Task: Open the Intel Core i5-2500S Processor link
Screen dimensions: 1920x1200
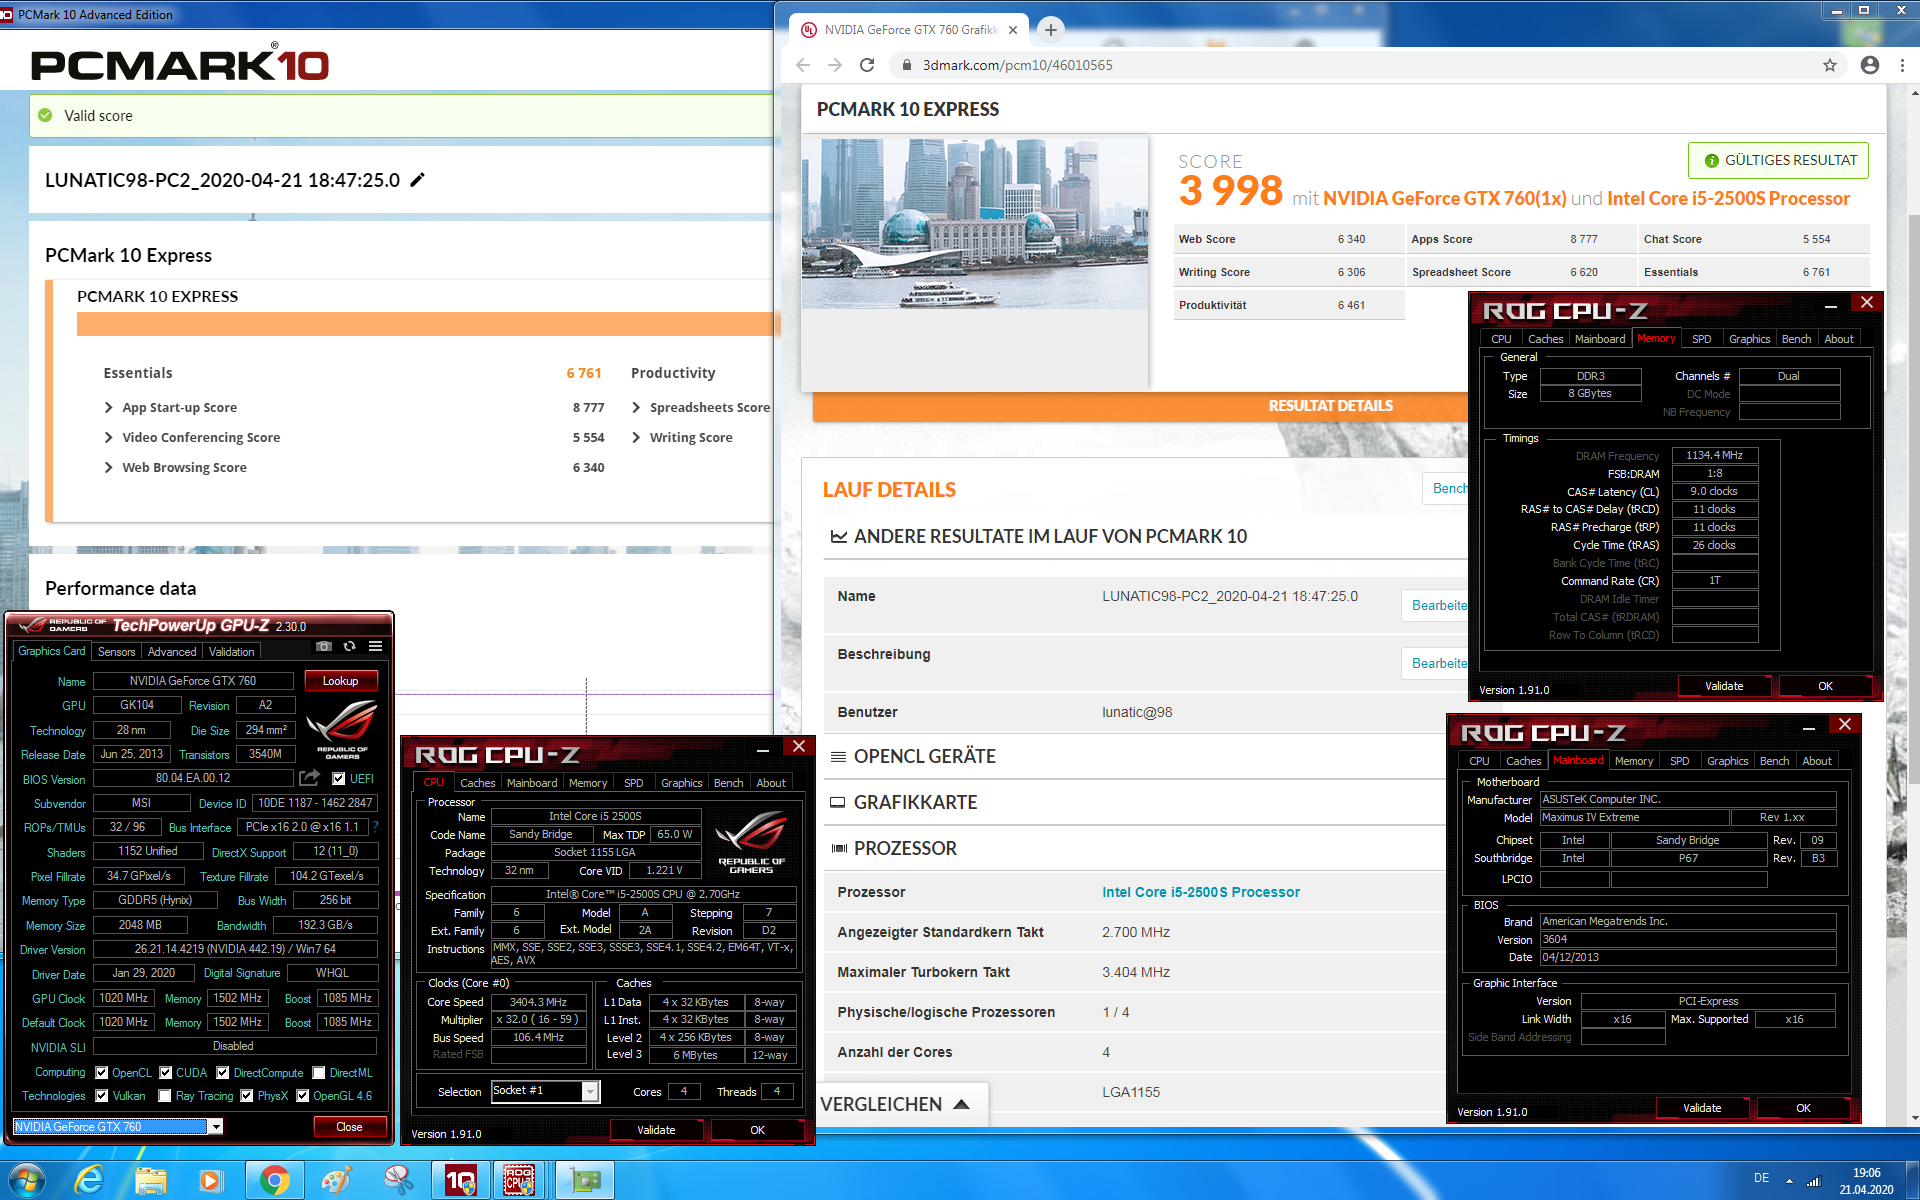Action: [1200, 892]
